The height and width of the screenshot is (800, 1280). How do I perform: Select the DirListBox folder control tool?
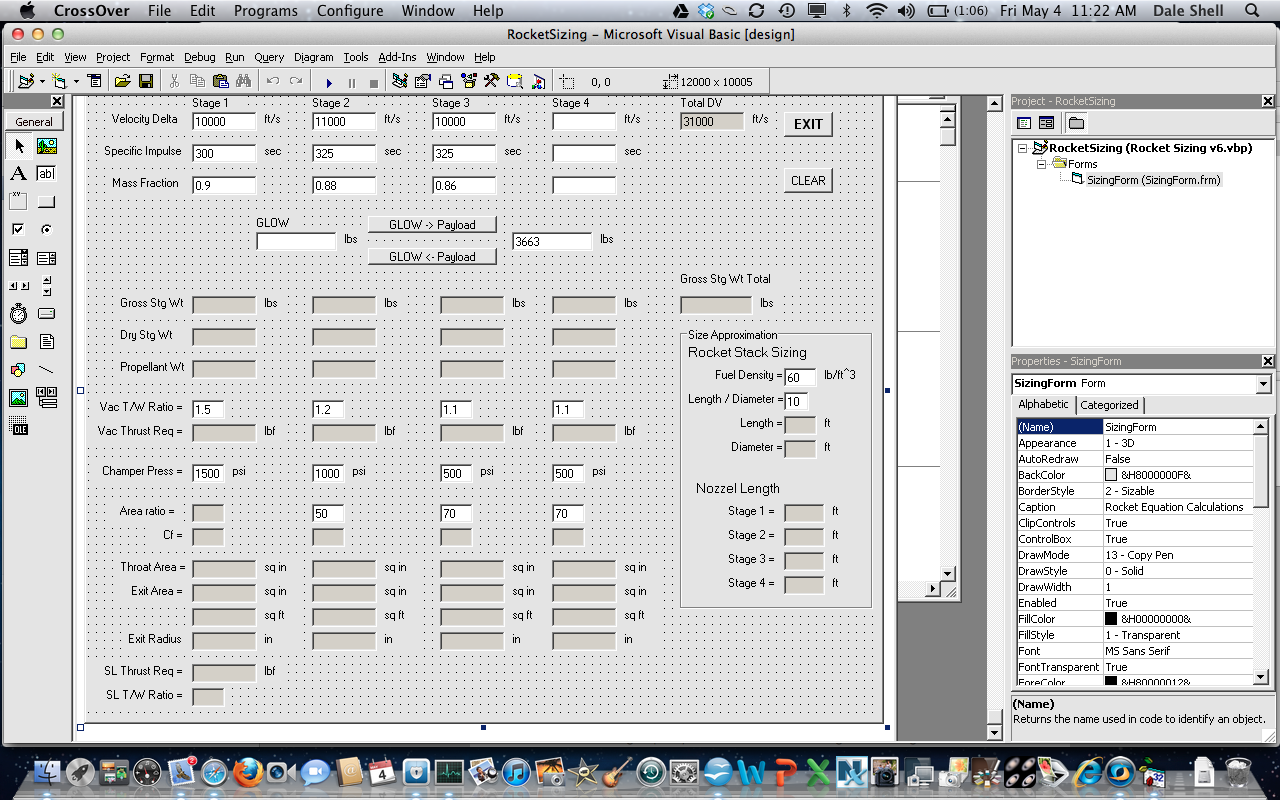coord(19,342)
